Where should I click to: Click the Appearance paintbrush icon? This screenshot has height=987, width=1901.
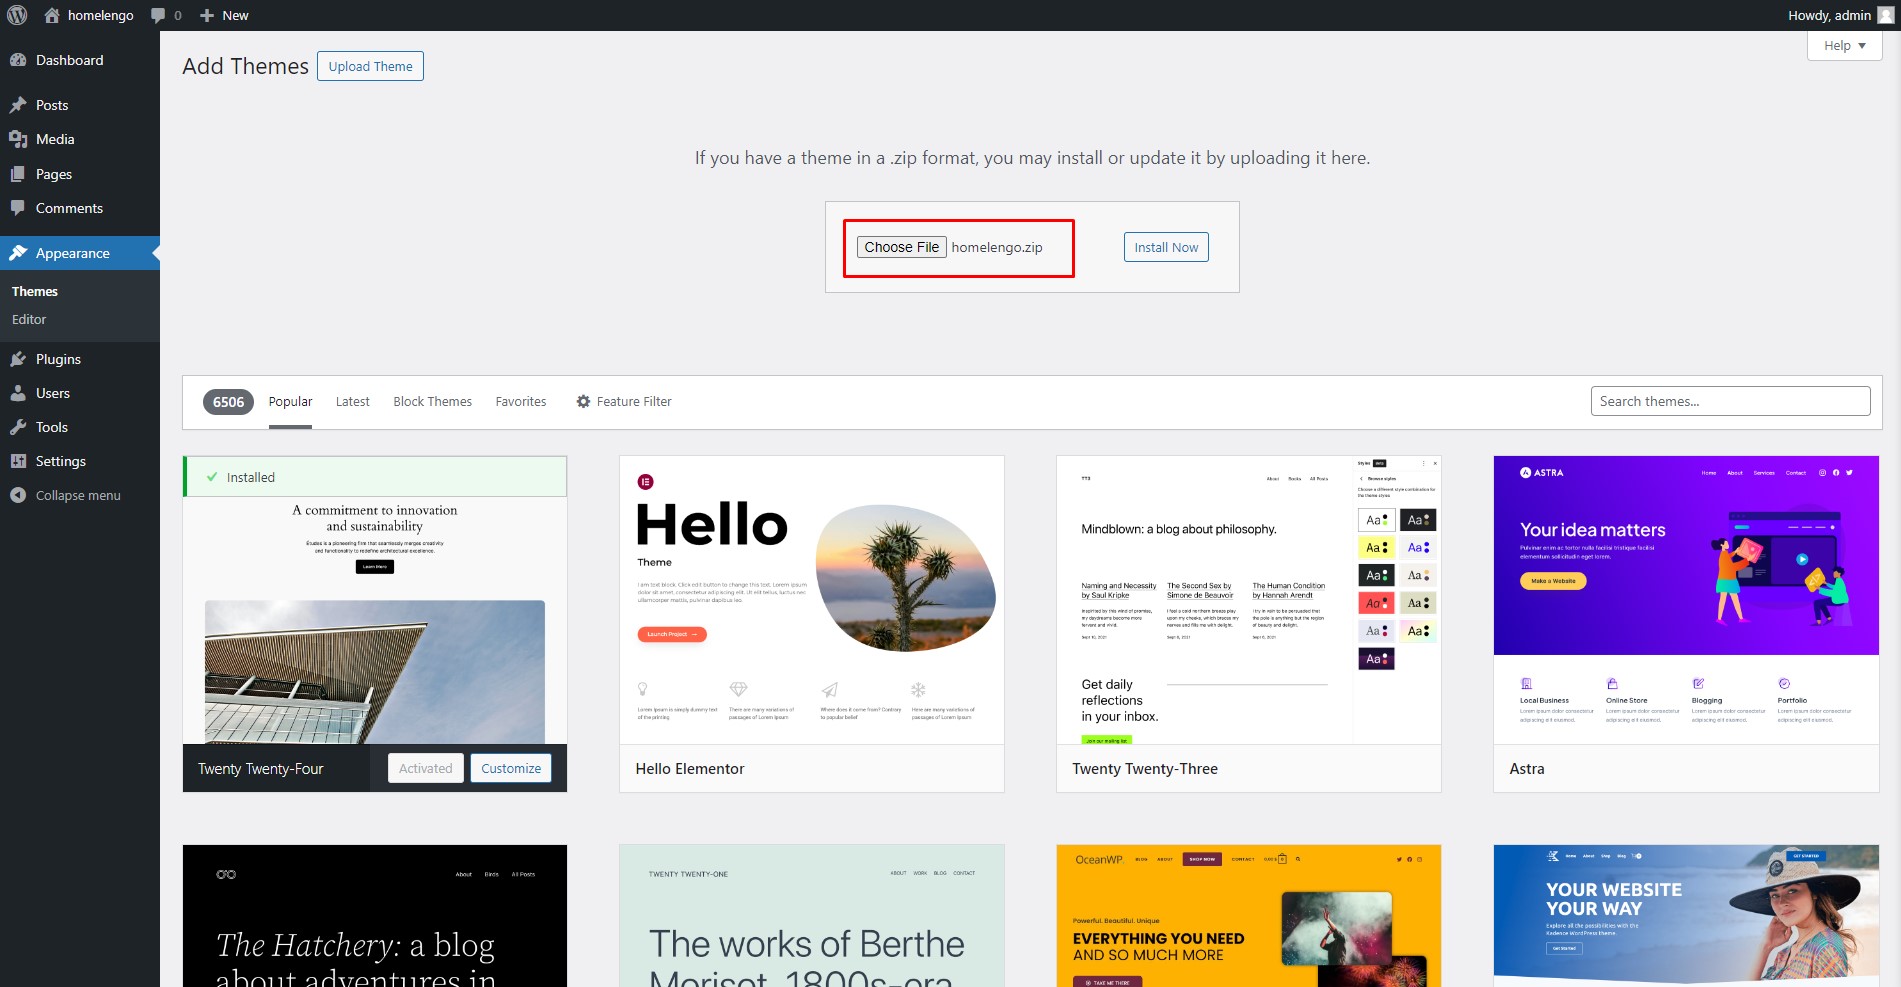point(18,253)
